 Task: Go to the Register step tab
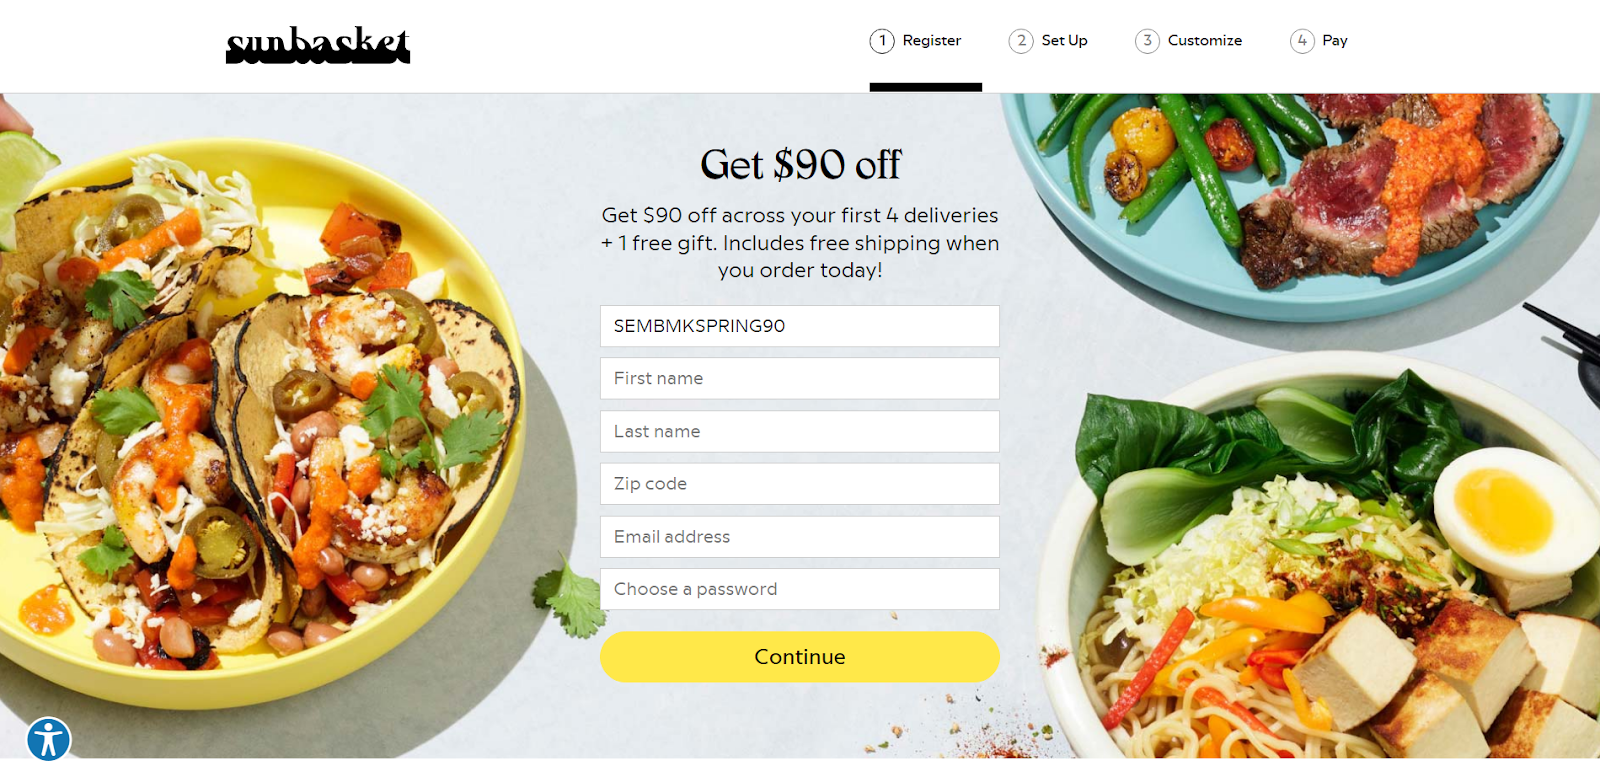point(931,41)
